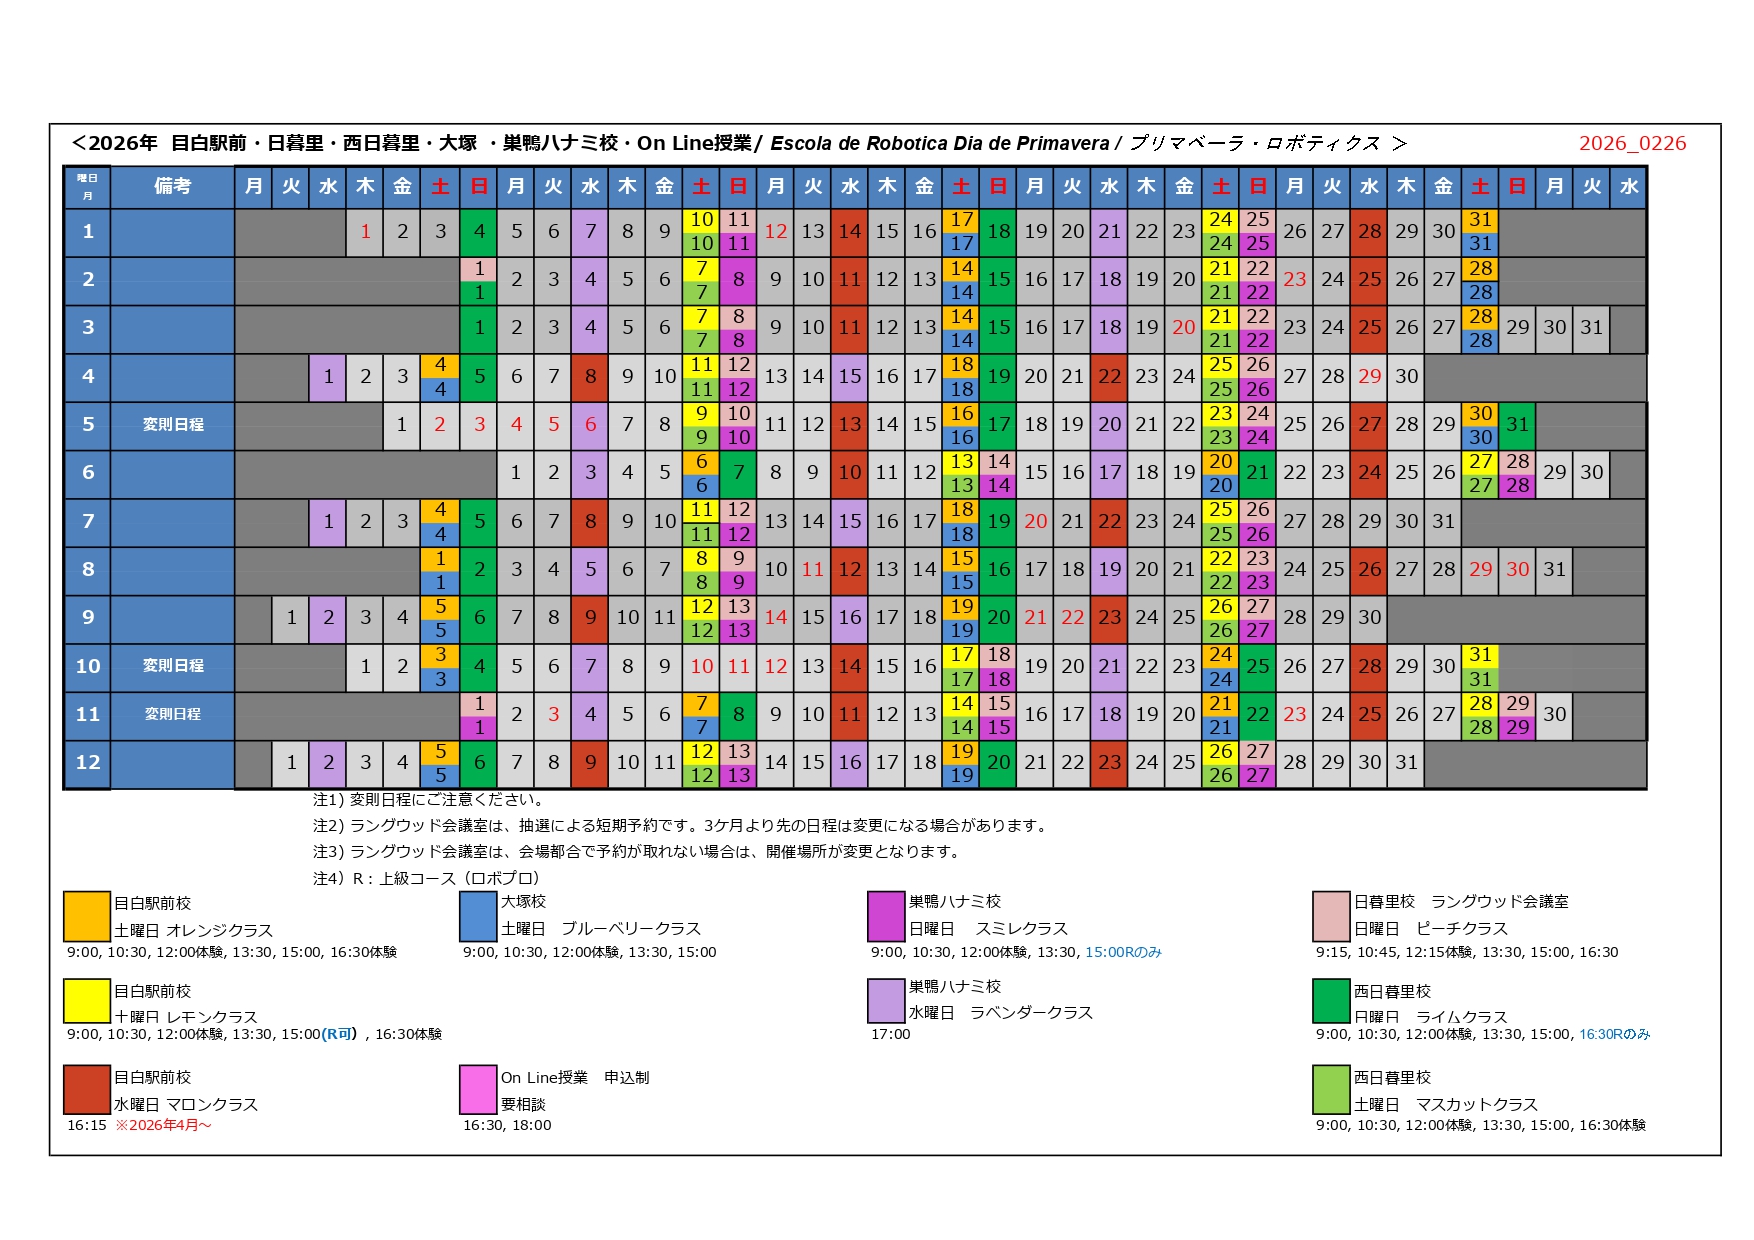Click the magenta スミレクラス legend swatch
Viewport: 1754px width, 1240px height.
click(886, 916)
